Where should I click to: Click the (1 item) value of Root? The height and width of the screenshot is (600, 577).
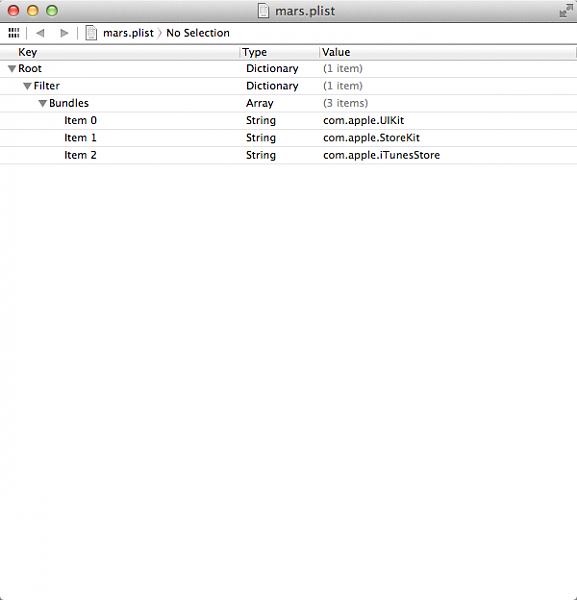click(343, 68)
